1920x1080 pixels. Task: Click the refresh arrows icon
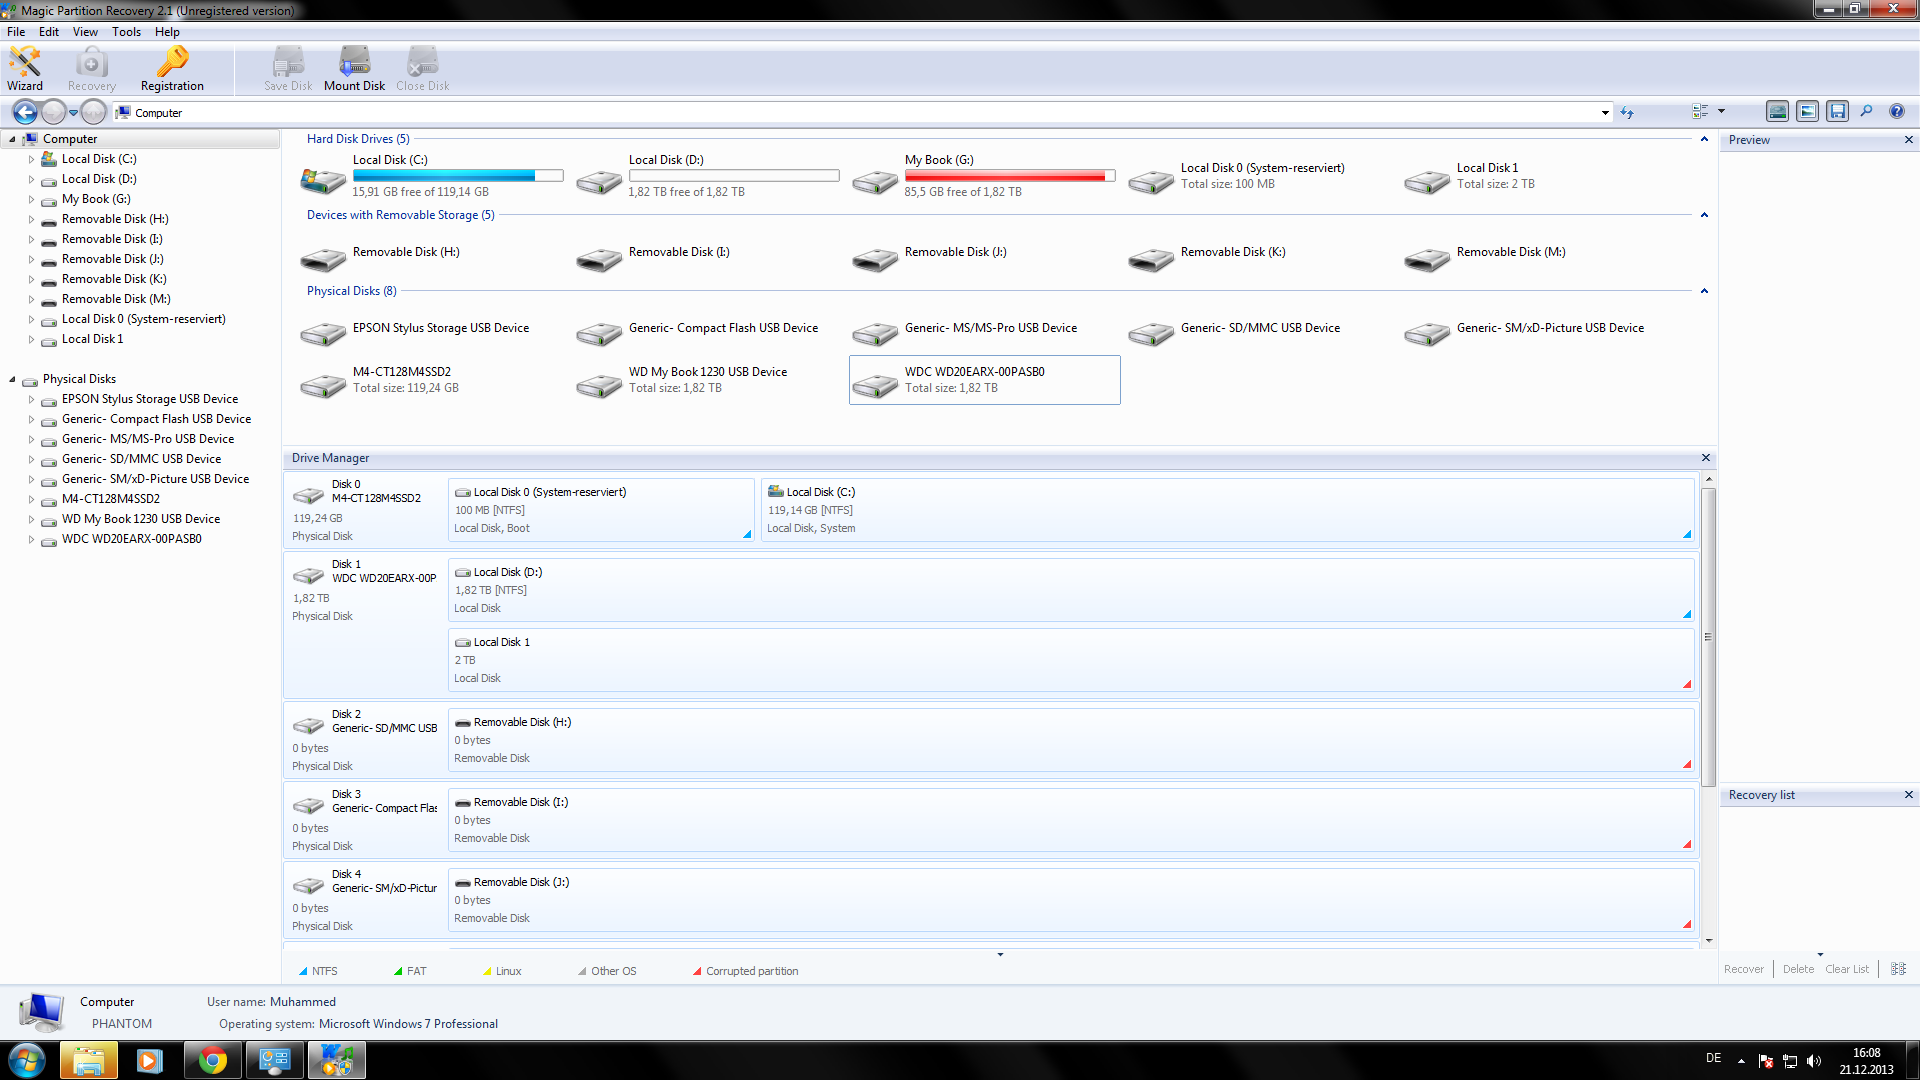[1627, 112]
